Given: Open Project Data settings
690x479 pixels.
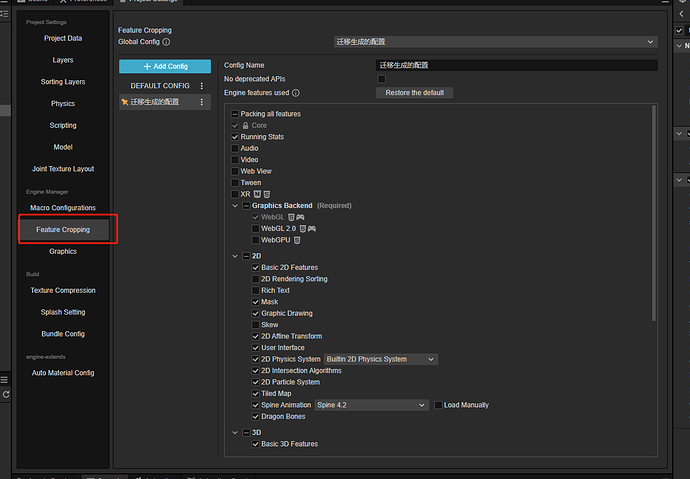Looking at the screenshot, I should pyautogui.click(x=63, y=38).
